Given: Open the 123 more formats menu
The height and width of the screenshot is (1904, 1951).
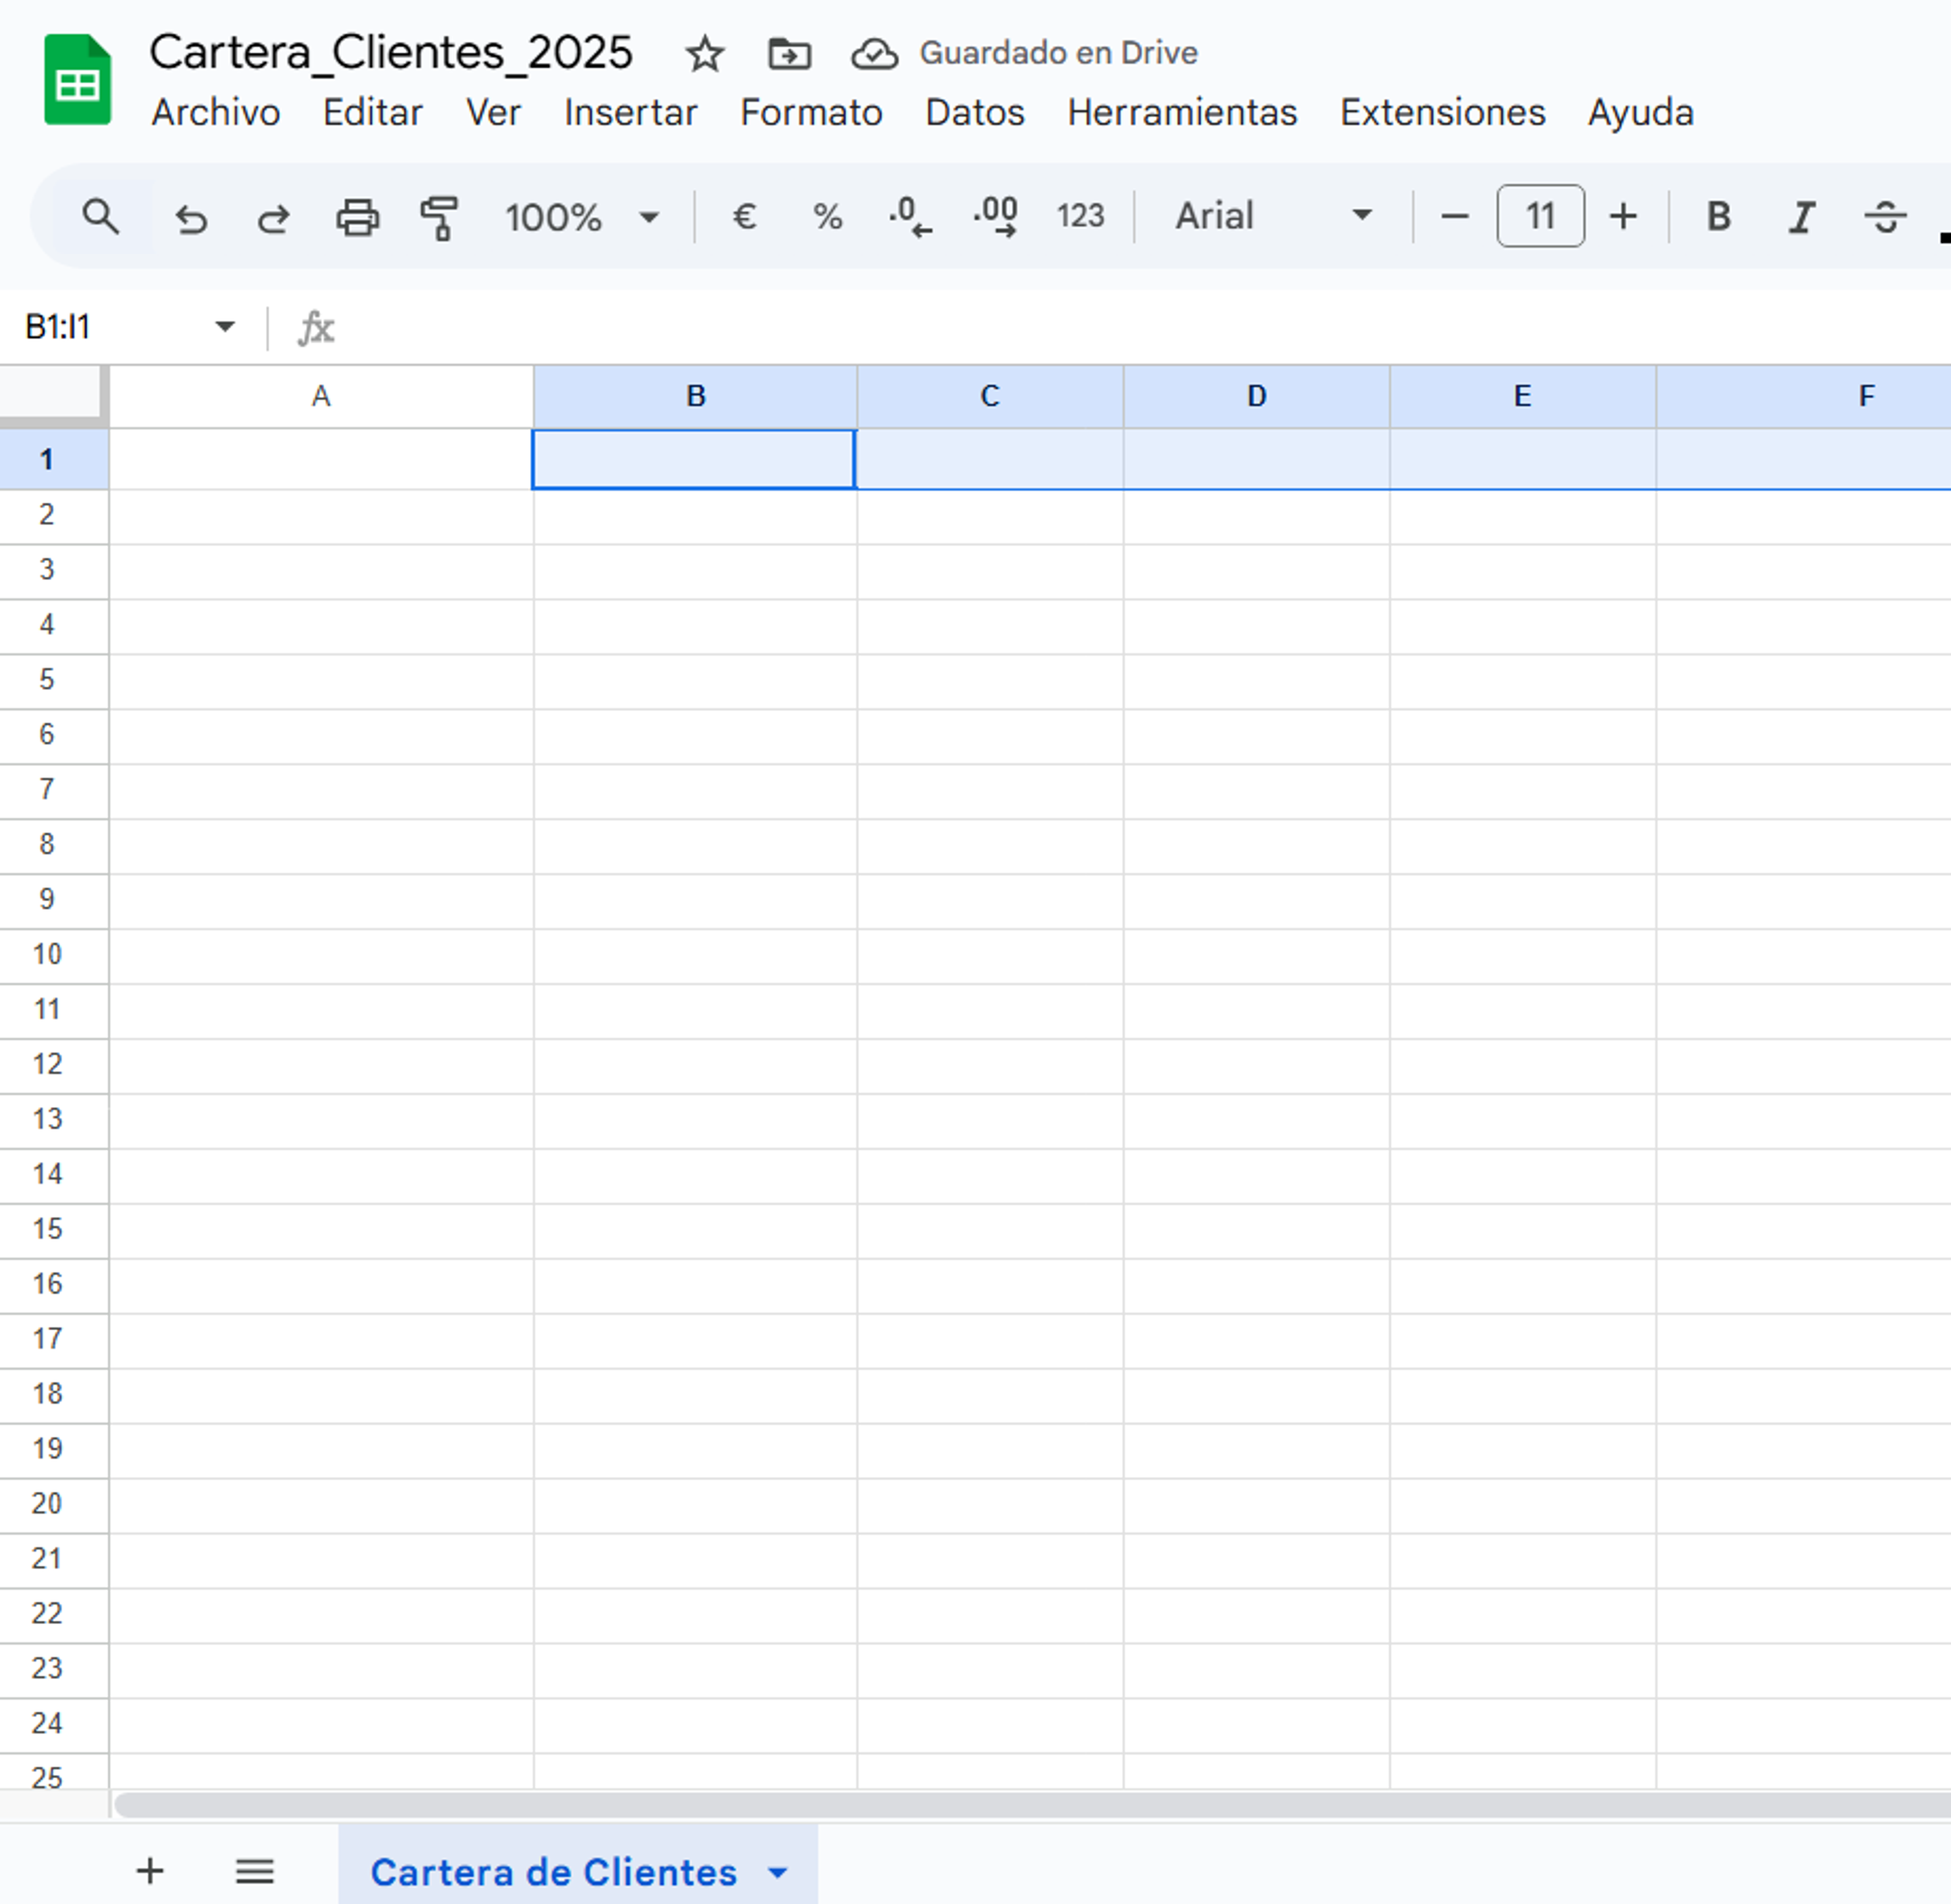Looking at the screenshot, I should 1080,216.
